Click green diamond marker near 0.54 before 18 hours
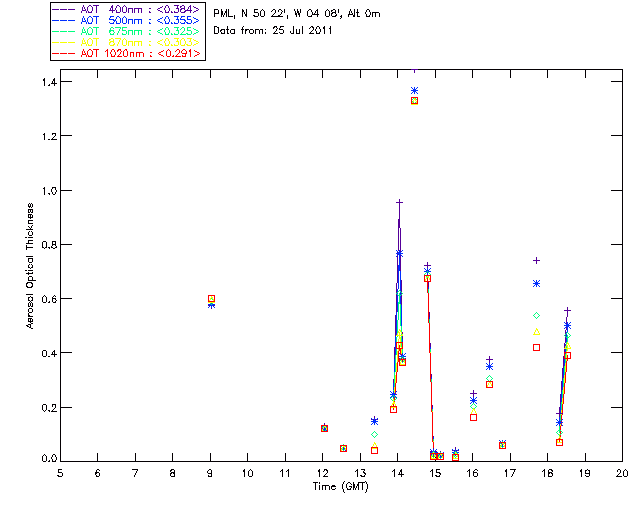This screenshot has width=640, height=512. tap(537, 316)
